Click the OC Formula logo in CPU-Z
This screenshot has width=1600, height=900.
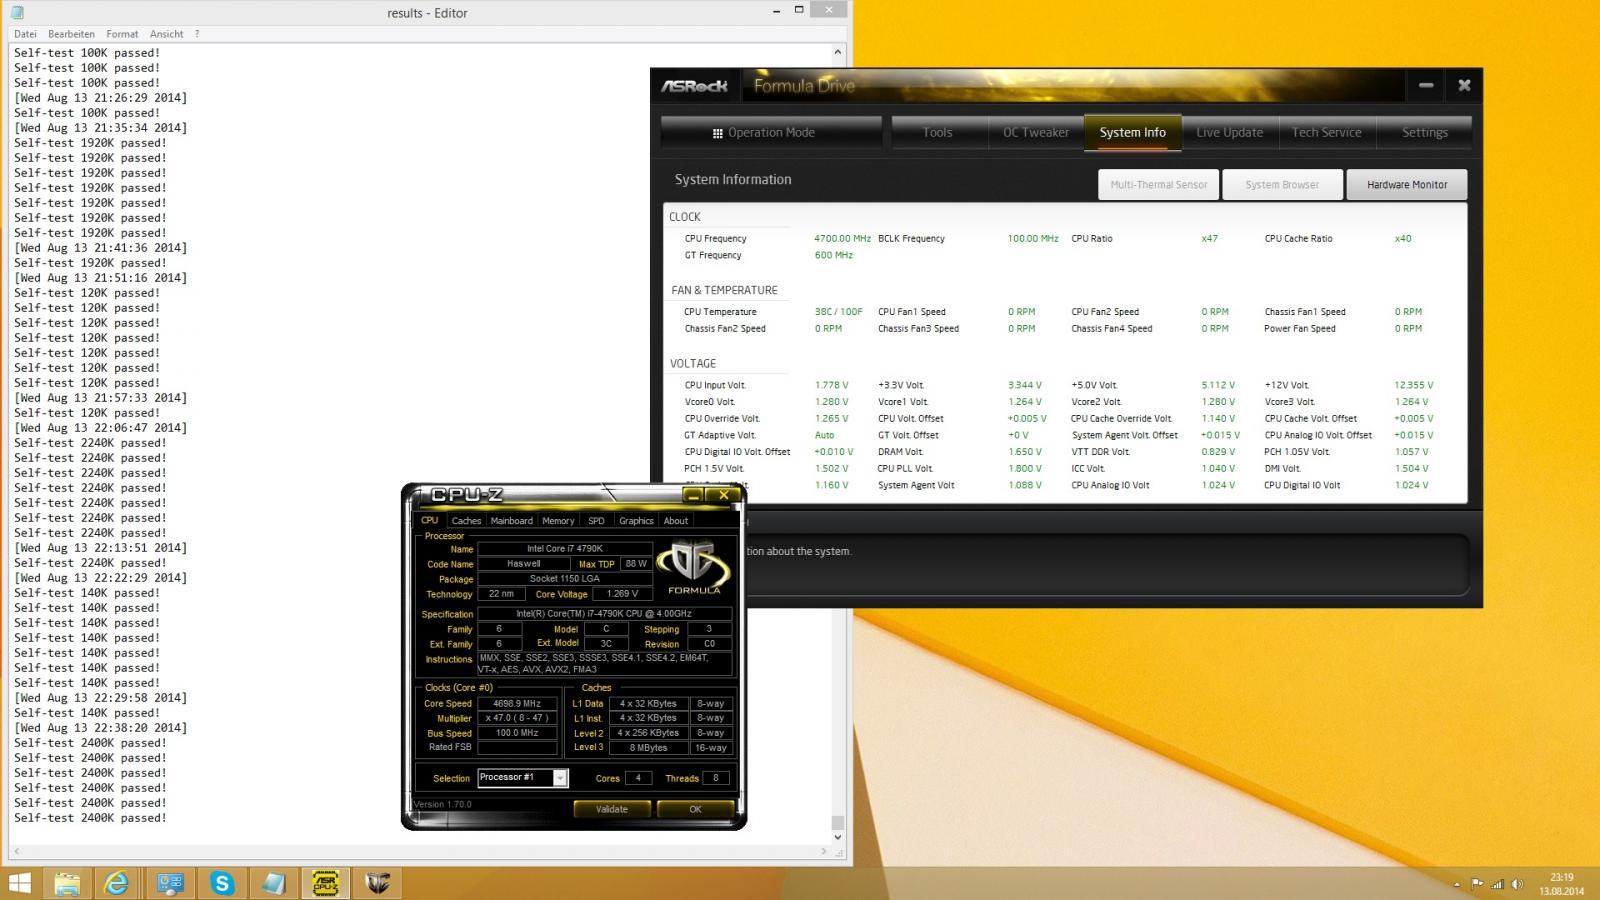pos(694,567)
